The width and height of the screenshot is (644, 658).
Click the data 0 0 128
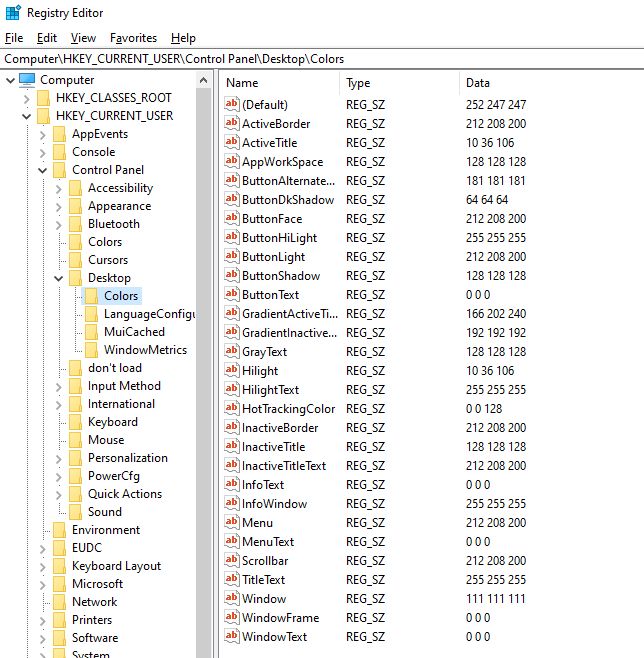(484, 408)
